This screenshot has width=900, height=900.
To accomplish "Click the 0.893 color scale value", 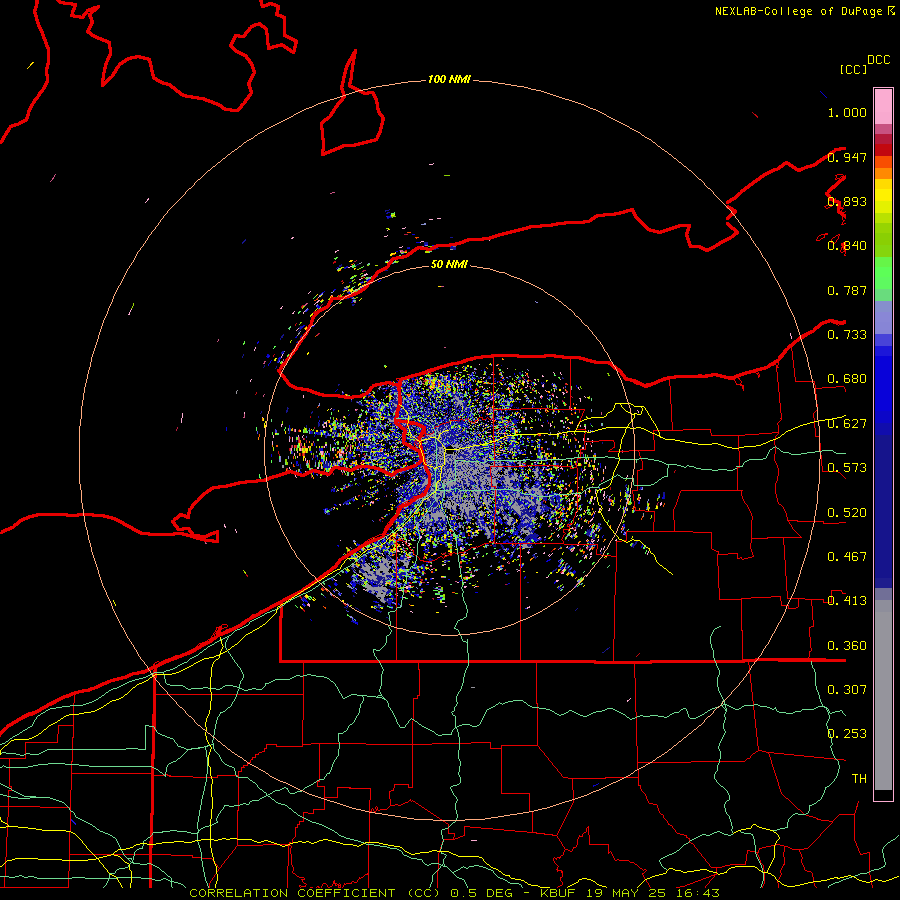I will coord(847,201).
